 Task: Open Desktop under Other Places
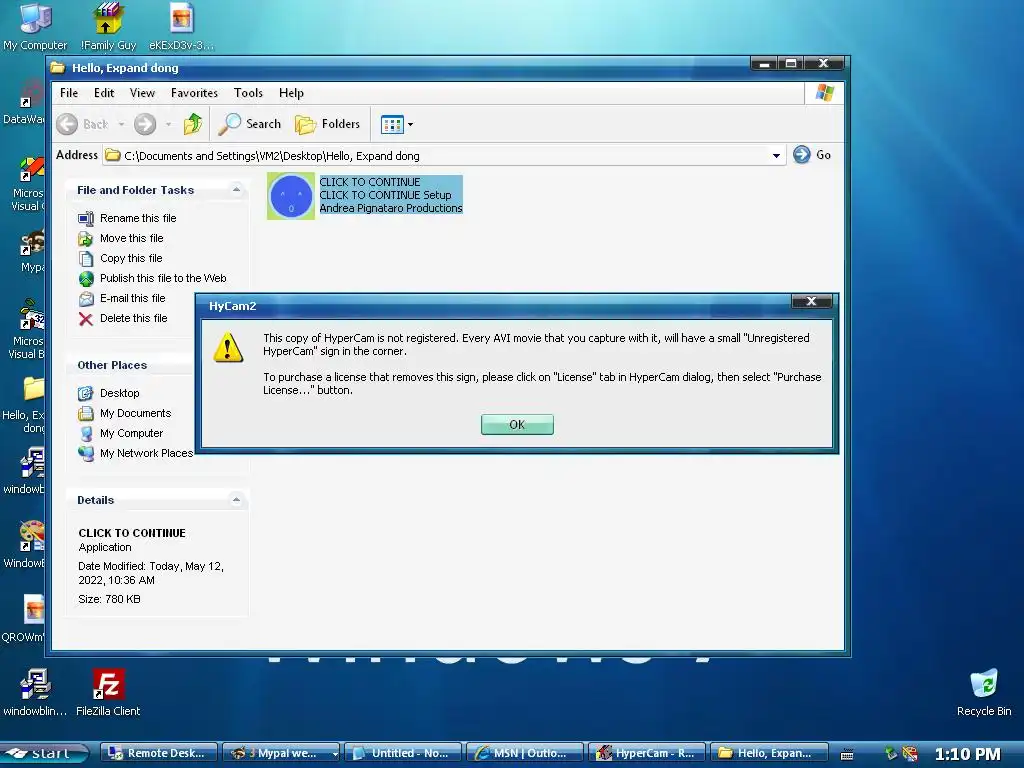(109, 393)
